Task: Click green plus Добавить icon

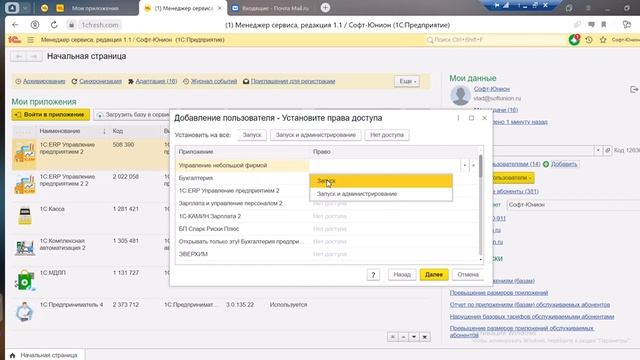Action: 546,164
